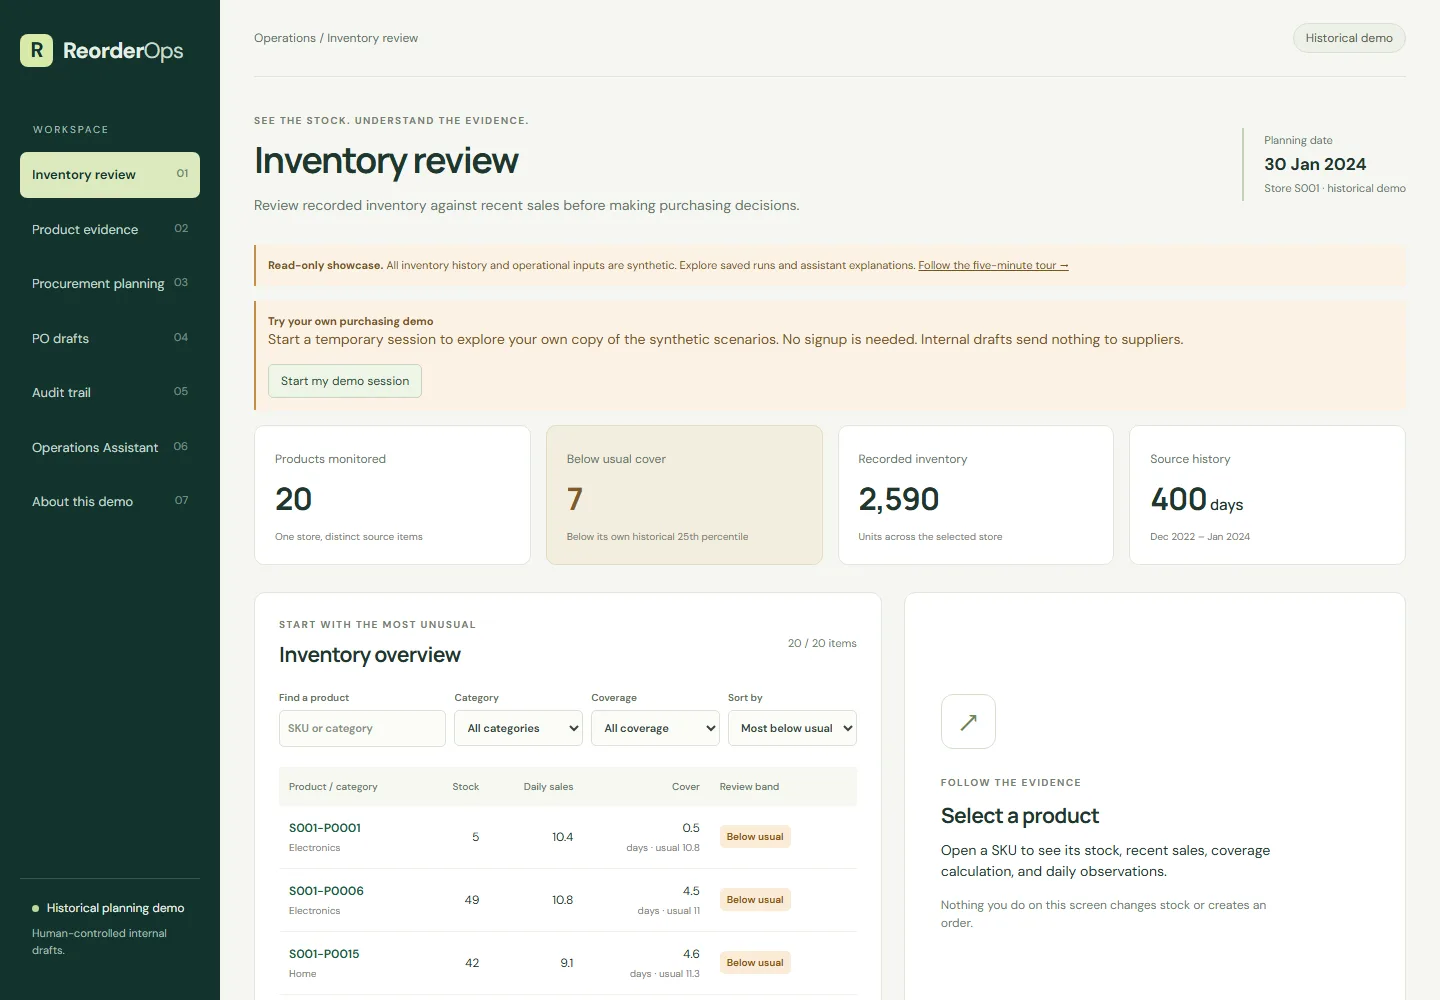This screenshot has width=1440, height=1000.
Task: Open Operations Assistant
Action: [110, 447]
